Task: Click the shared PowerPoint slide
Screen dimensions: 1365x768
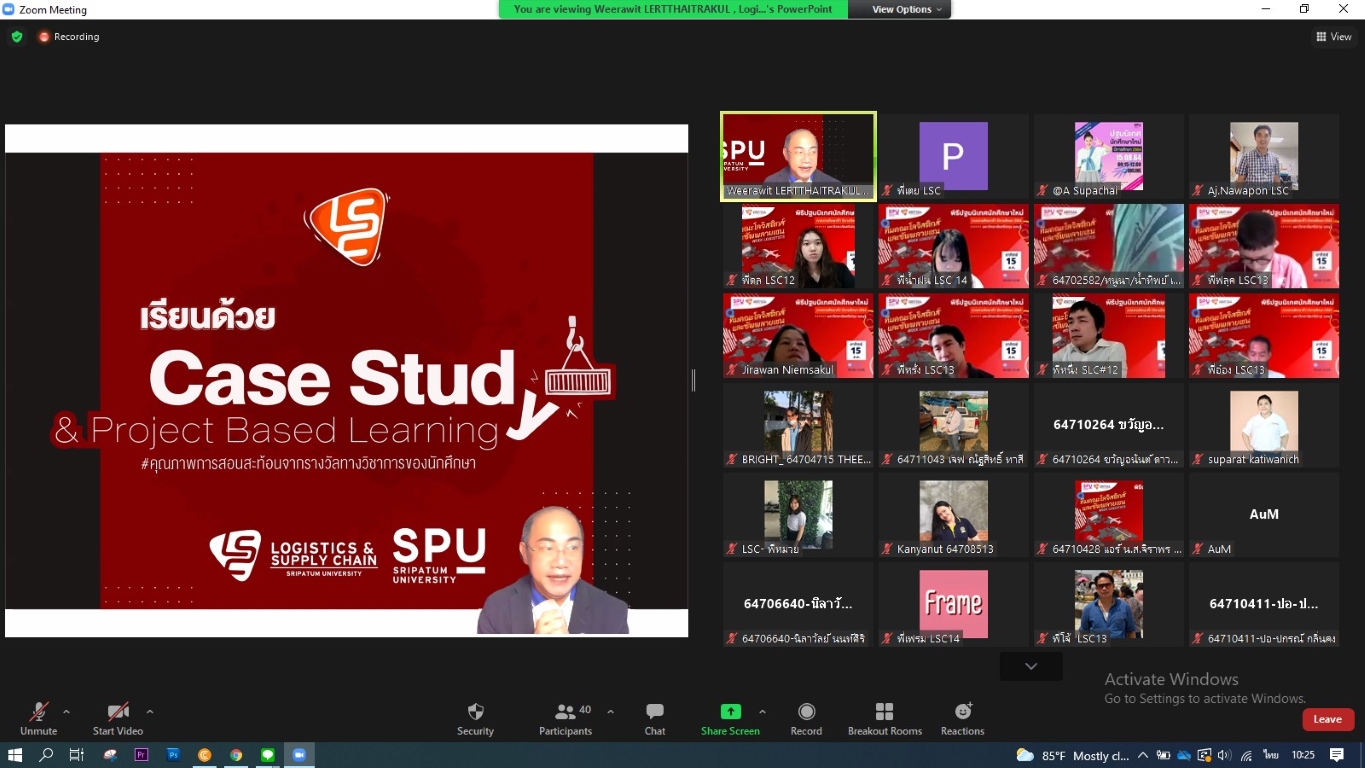Action: pyautogui.click(x=346, y=380)
